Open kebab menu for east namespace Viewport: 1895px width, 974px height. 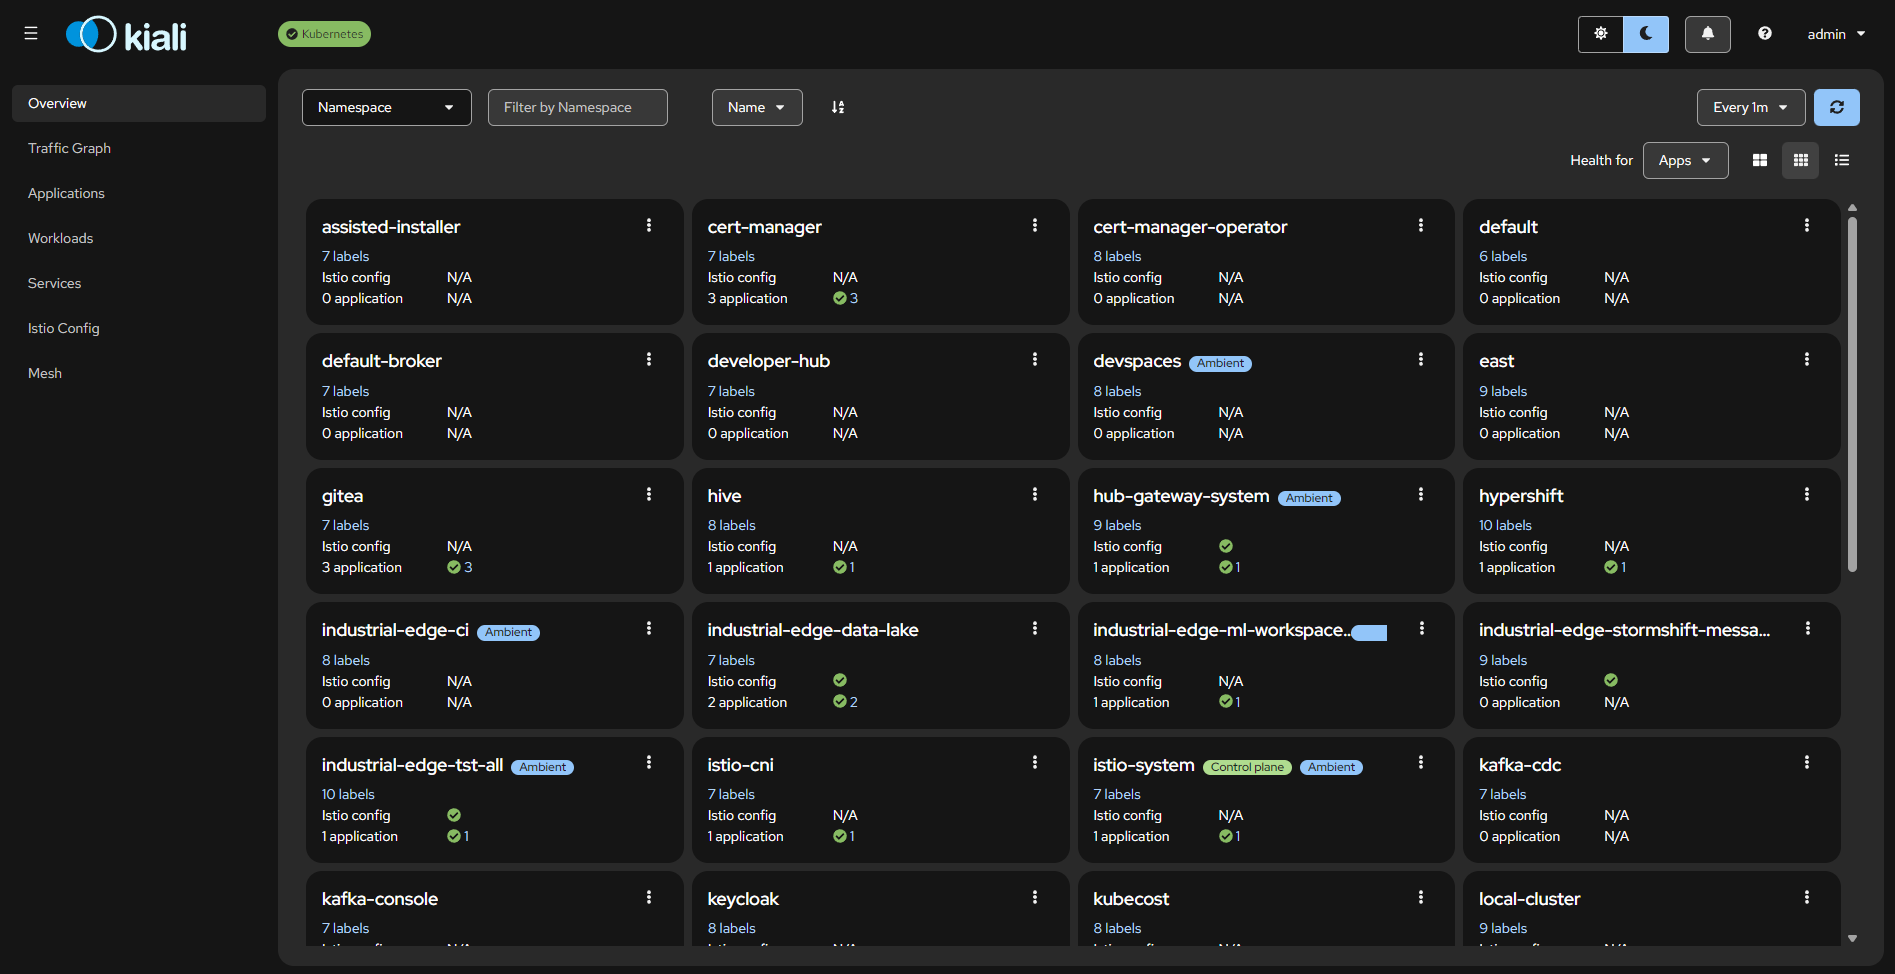pyautogui.click(x=1807, y=359)
